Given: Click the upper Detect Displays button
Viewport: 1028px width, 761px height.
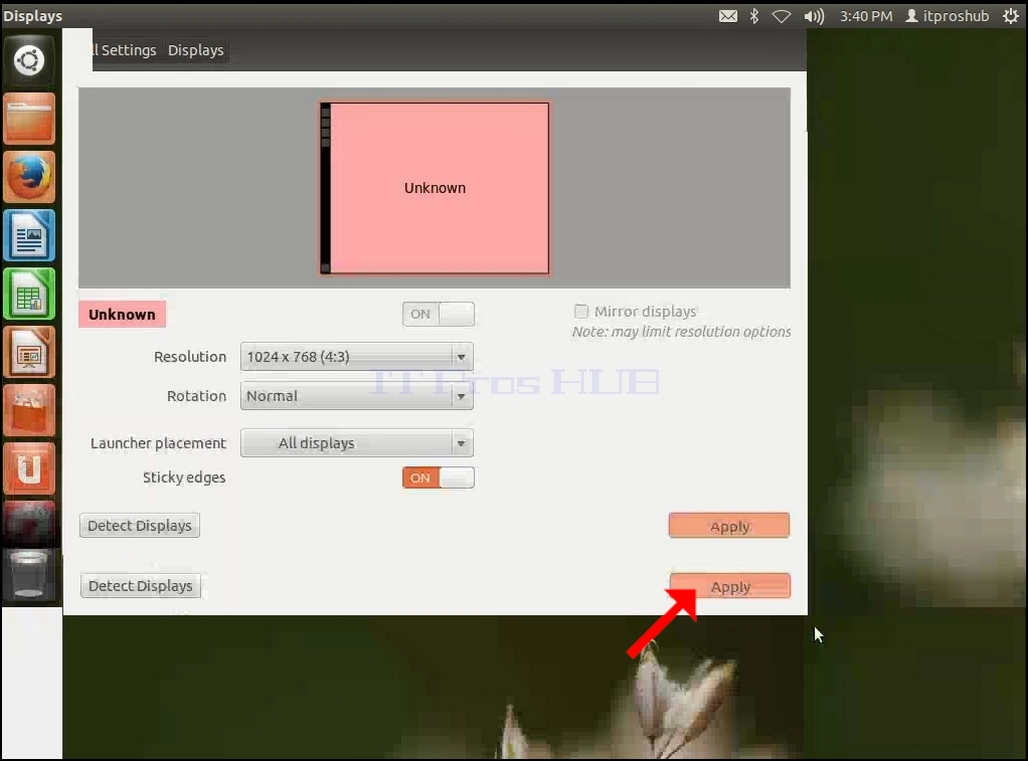Looking at the screenshot, I should pos(140,526).
